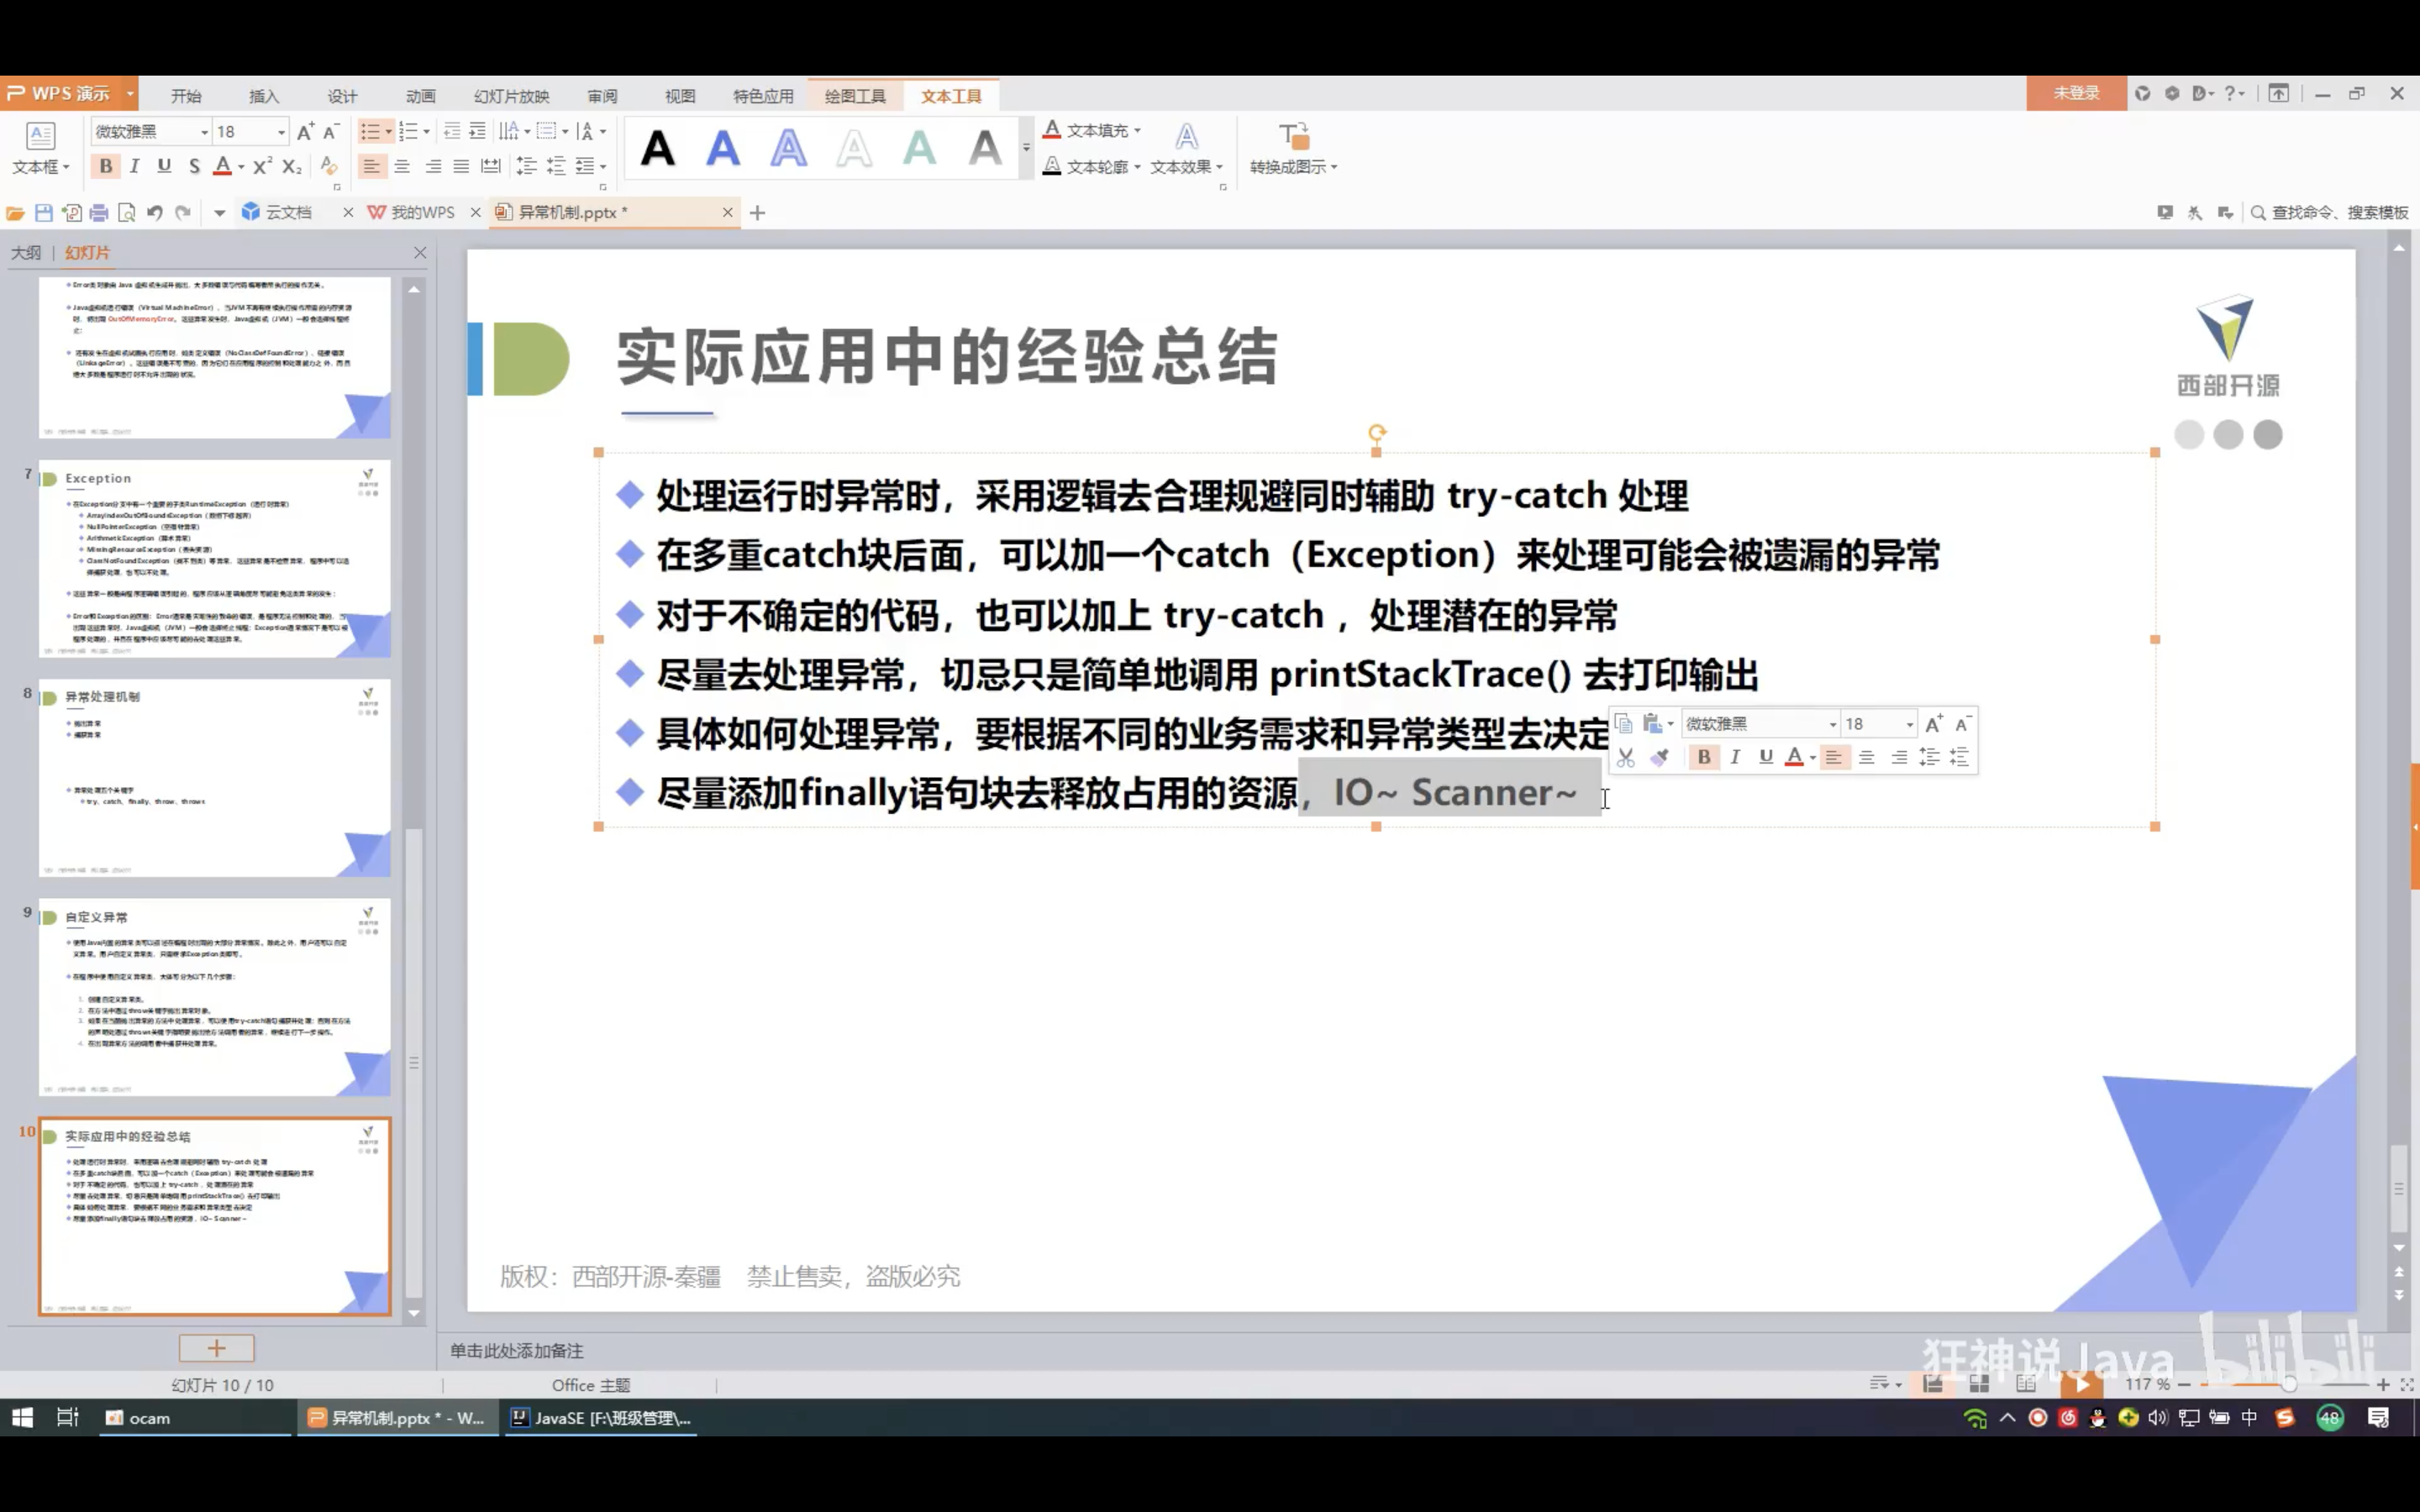Open the font name dropdown 微软雅黑
Screen dimensions: 2420x1512
pos(204,132)
